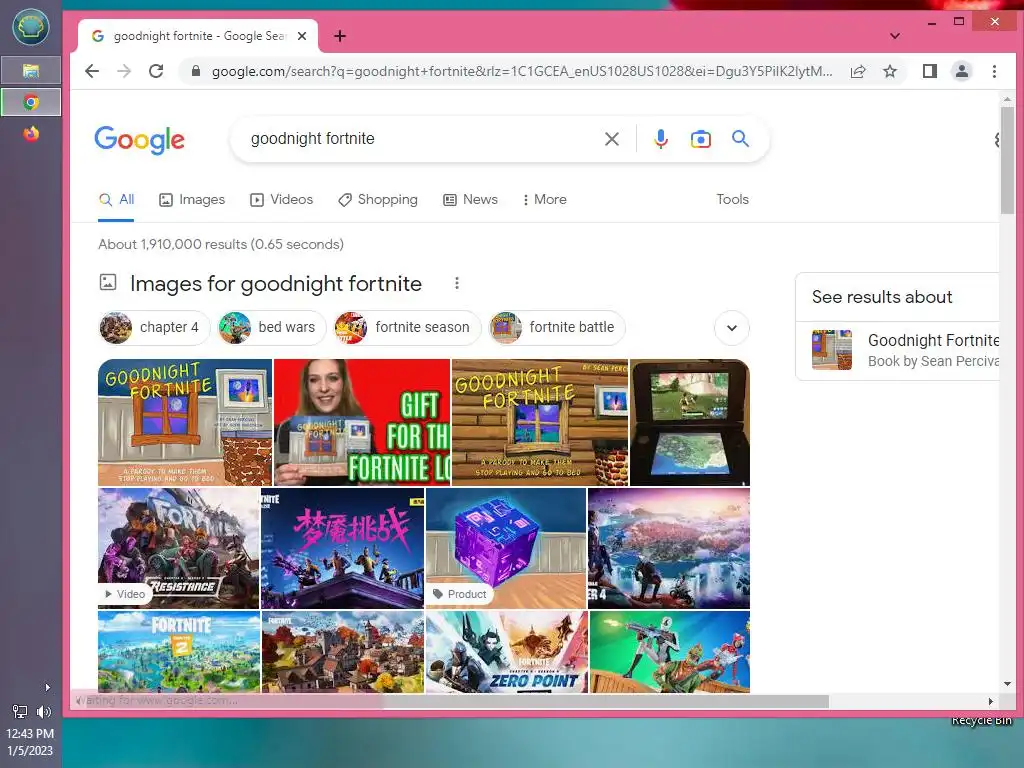Image resolution: width=1024 pixels, height=768 pixels.
Task: Click the browser forward arrow
Action: (x=124, y=71)
